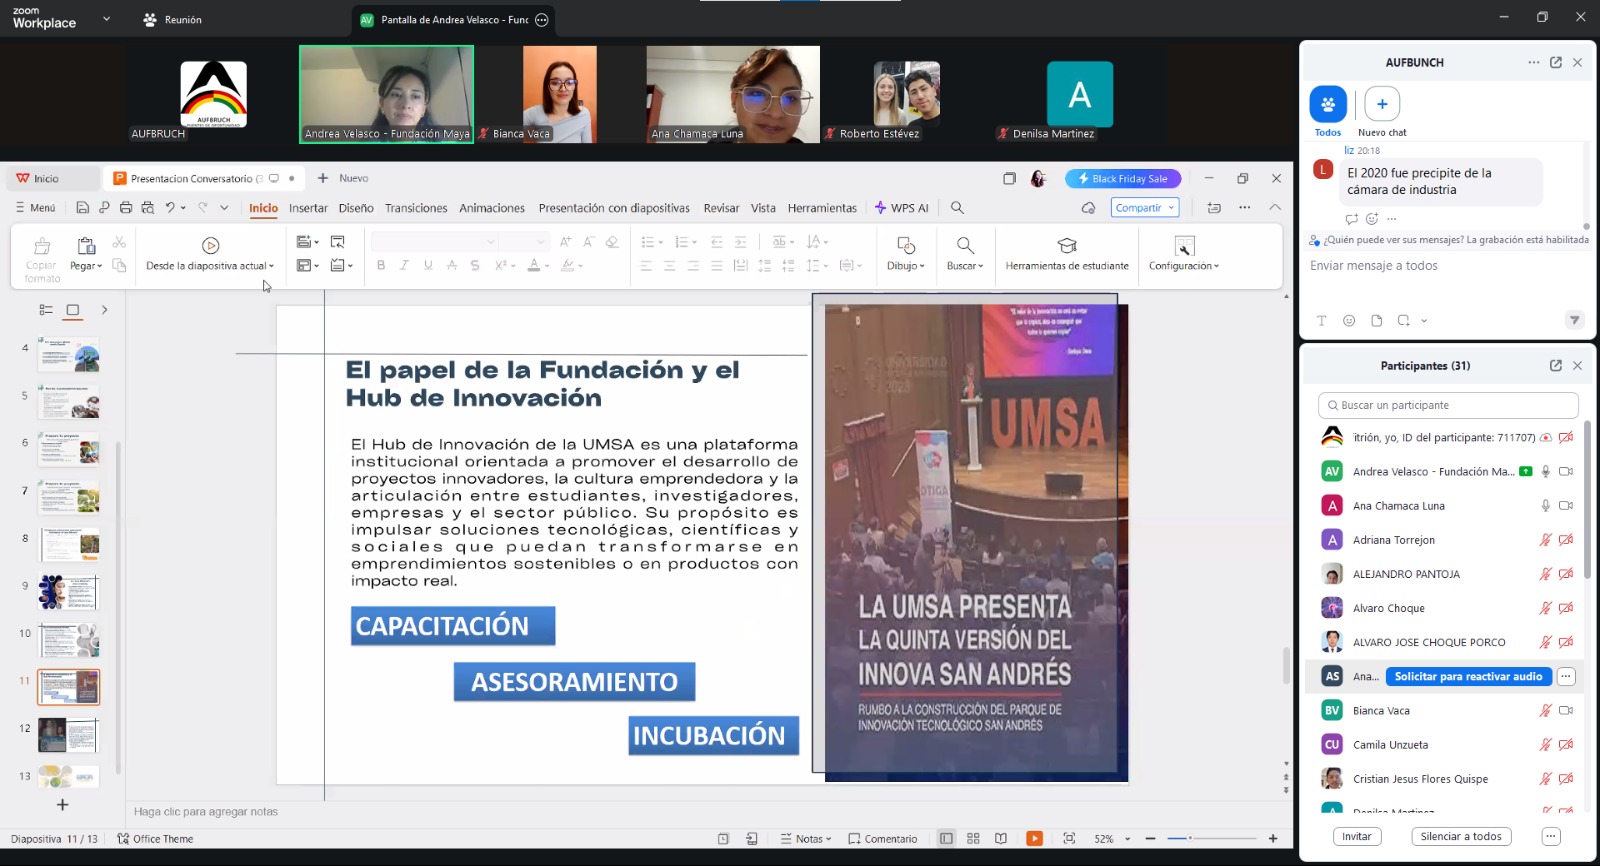Pop out the Participantes panel
This screenshot has height=866, width=1600.
(x=1555, y=366)
